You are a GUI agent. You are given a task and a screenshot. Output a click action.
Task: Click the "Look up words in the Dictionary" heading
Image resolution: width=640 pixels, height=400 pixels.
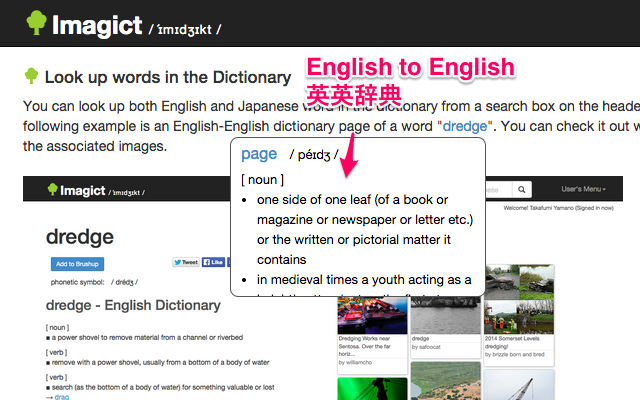[168, 77]
